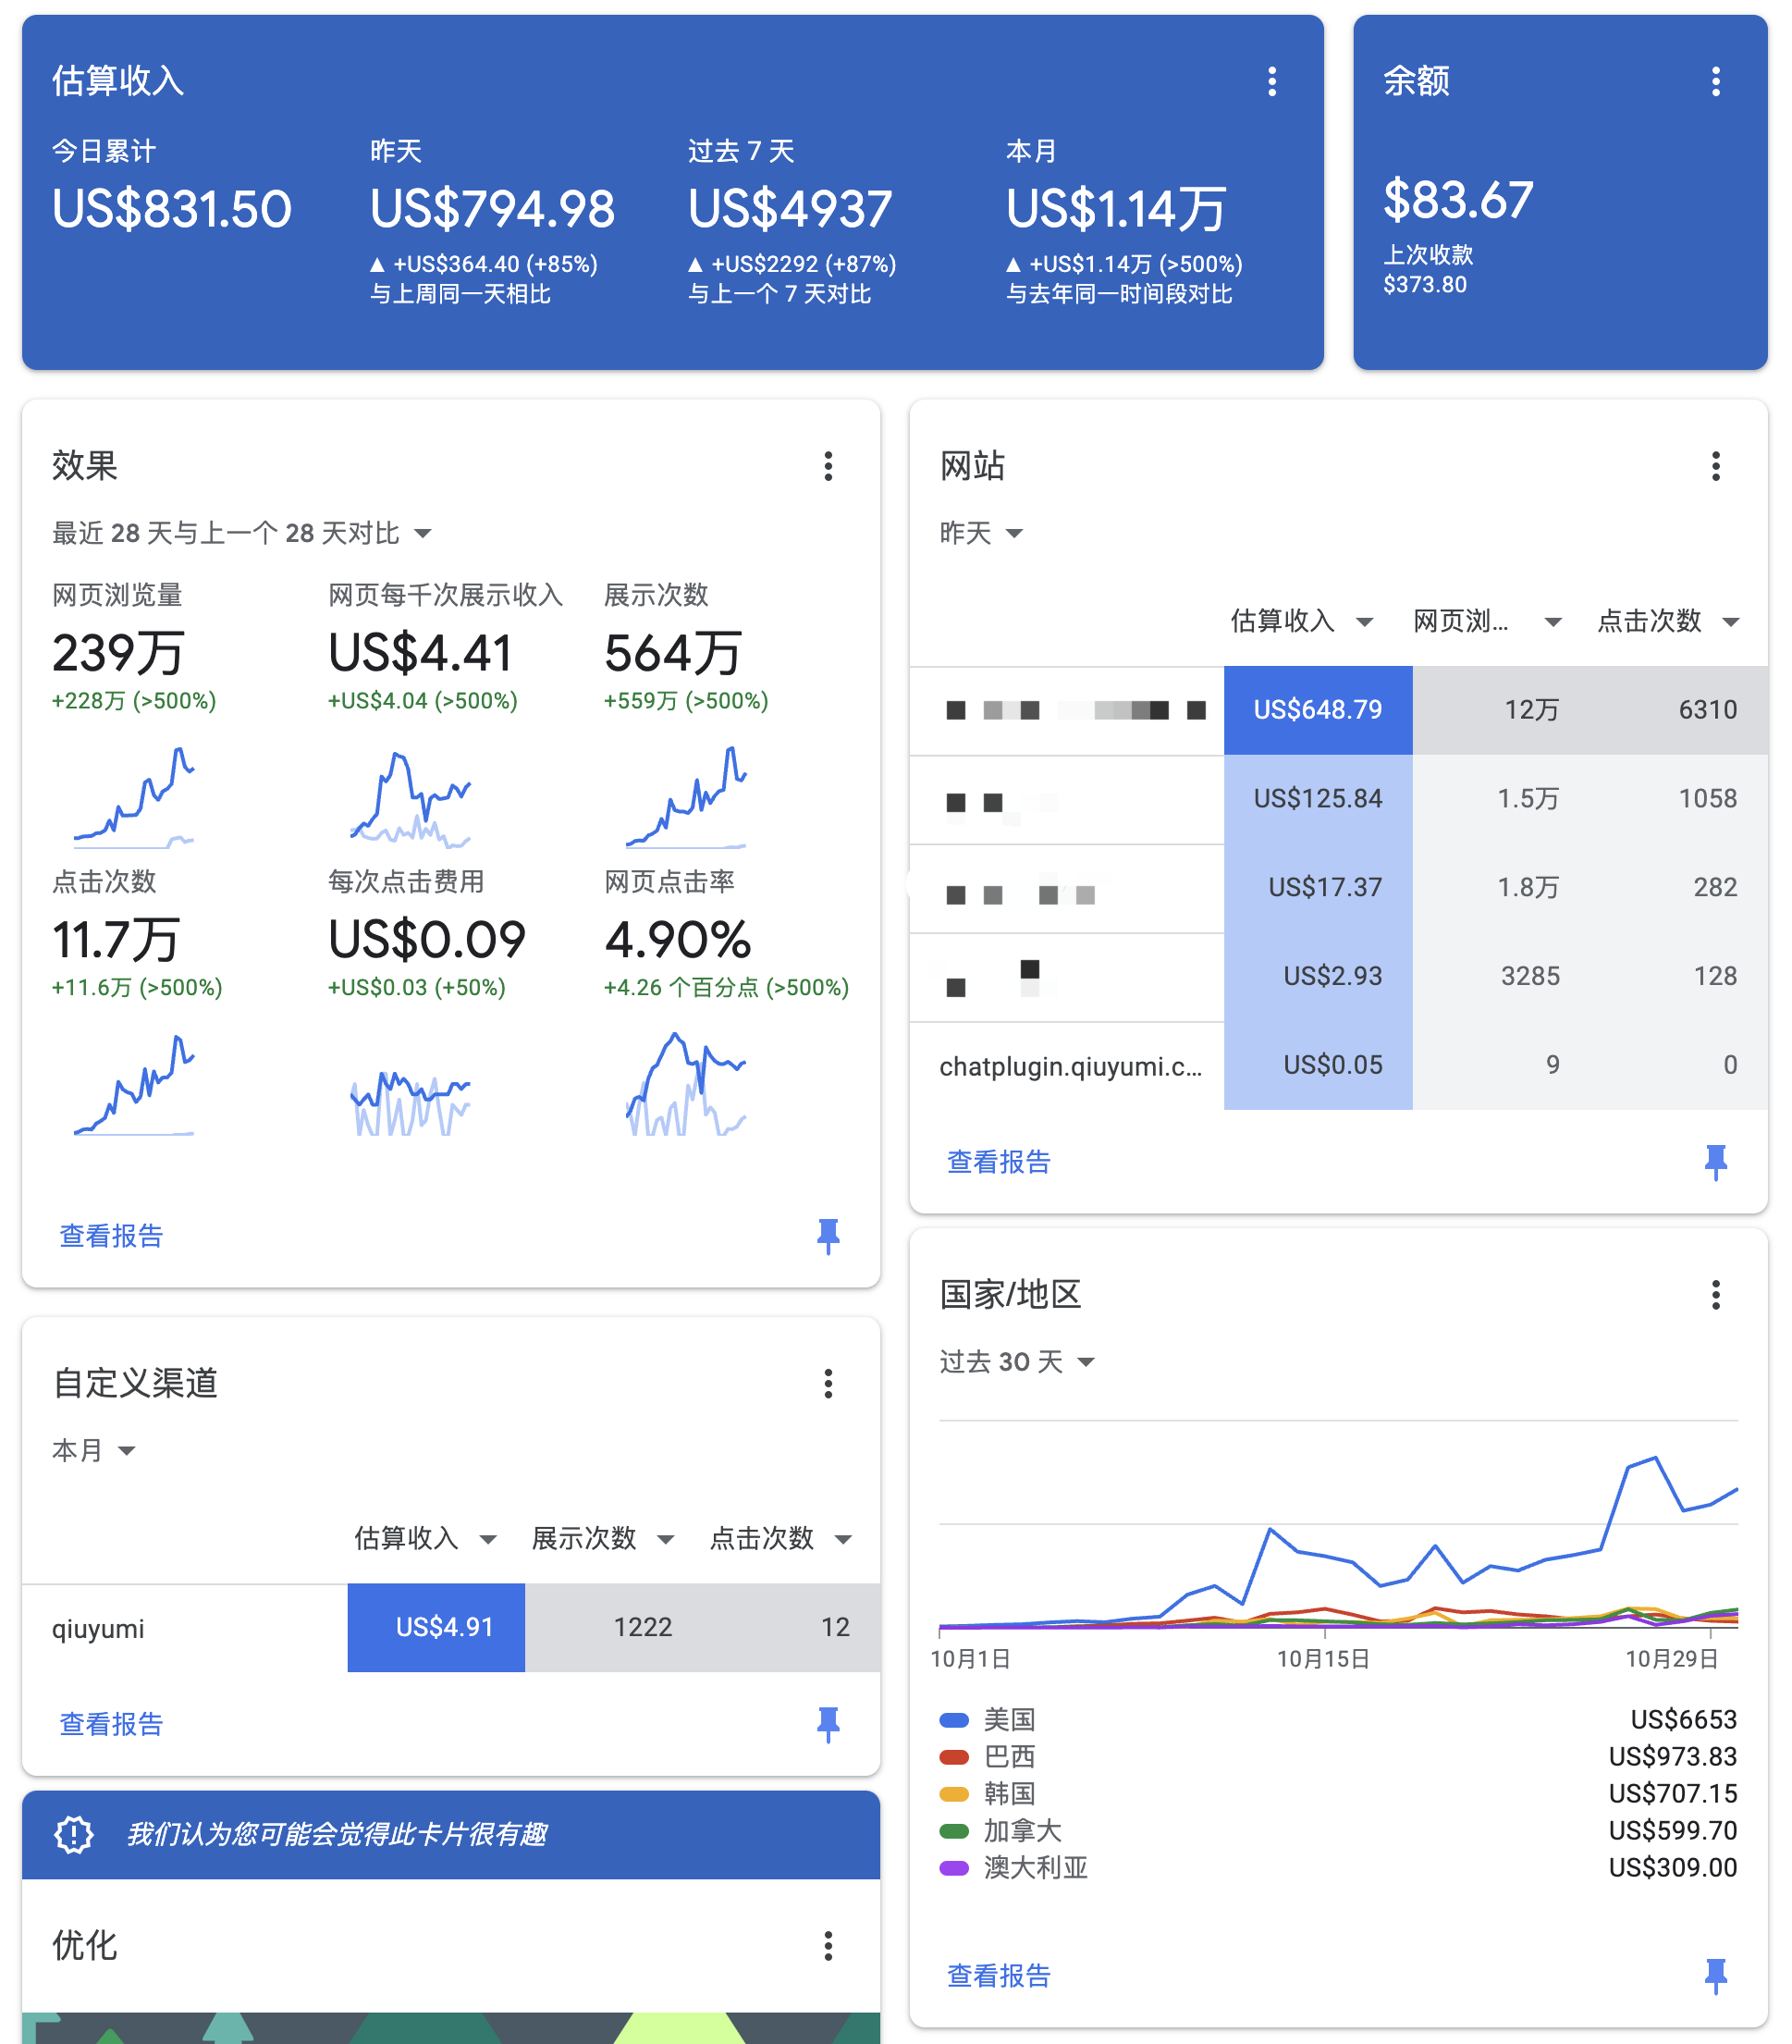Click the blue 美国 legend color swatch
This screenshot has height=2044, width=1792.
click(x=954, y=1720)
